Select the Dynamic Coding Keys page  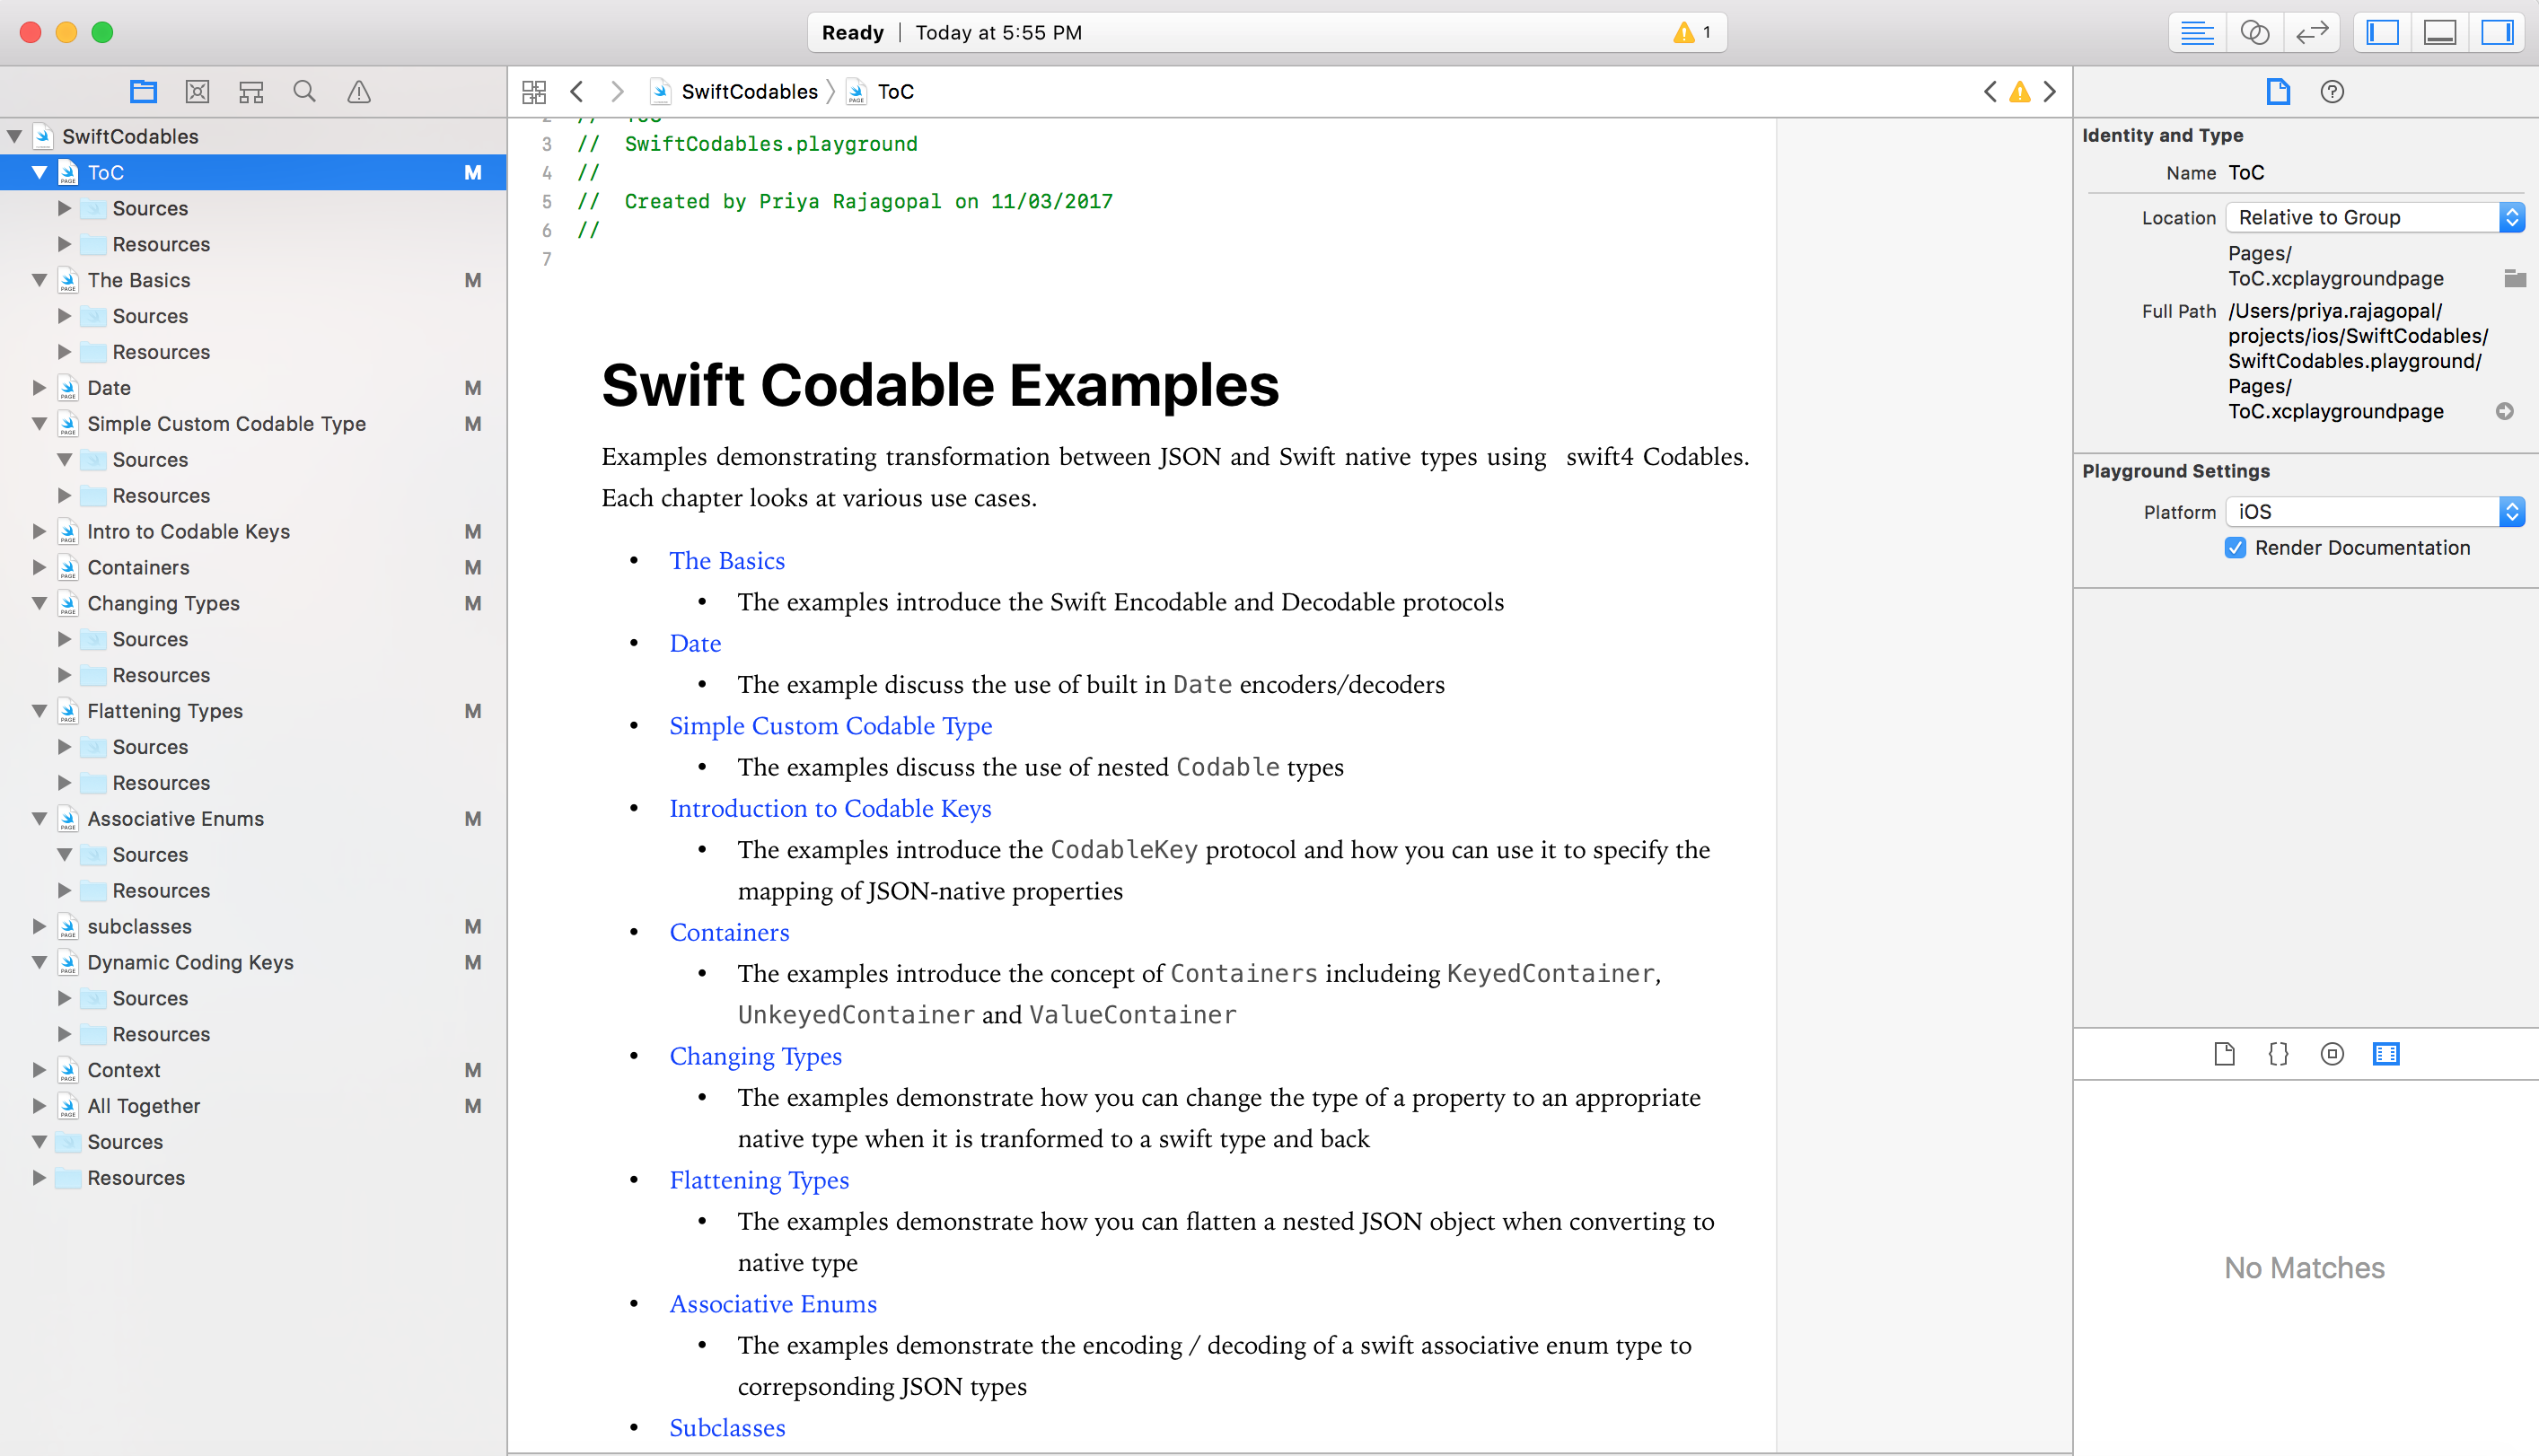tap(253, 962)
